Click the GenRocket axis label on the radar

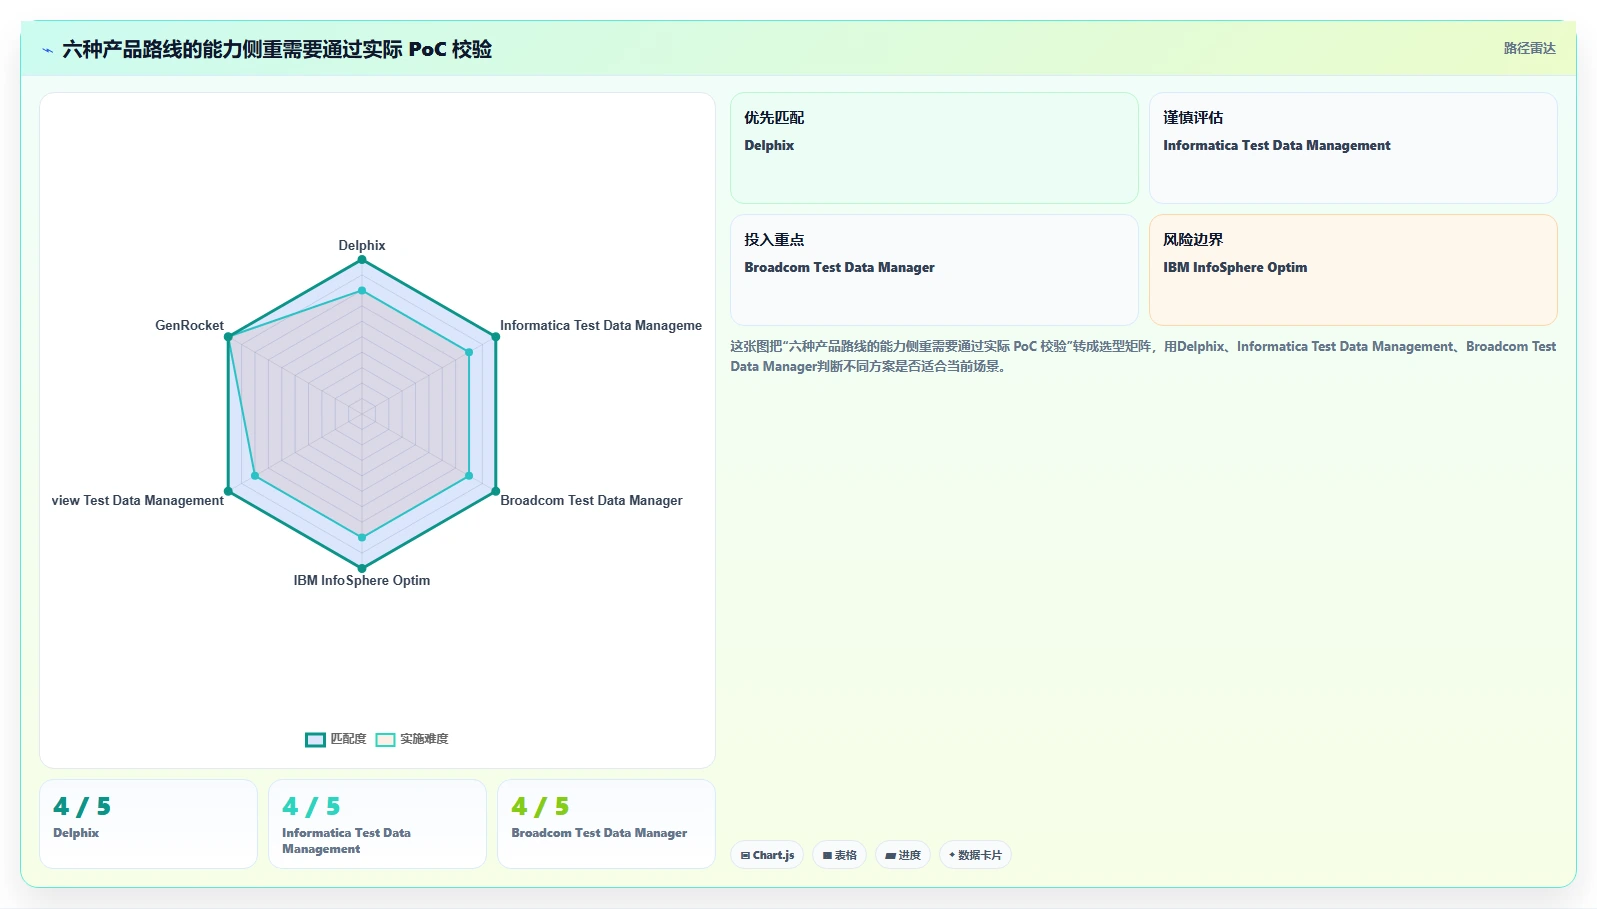click(189, 325)
